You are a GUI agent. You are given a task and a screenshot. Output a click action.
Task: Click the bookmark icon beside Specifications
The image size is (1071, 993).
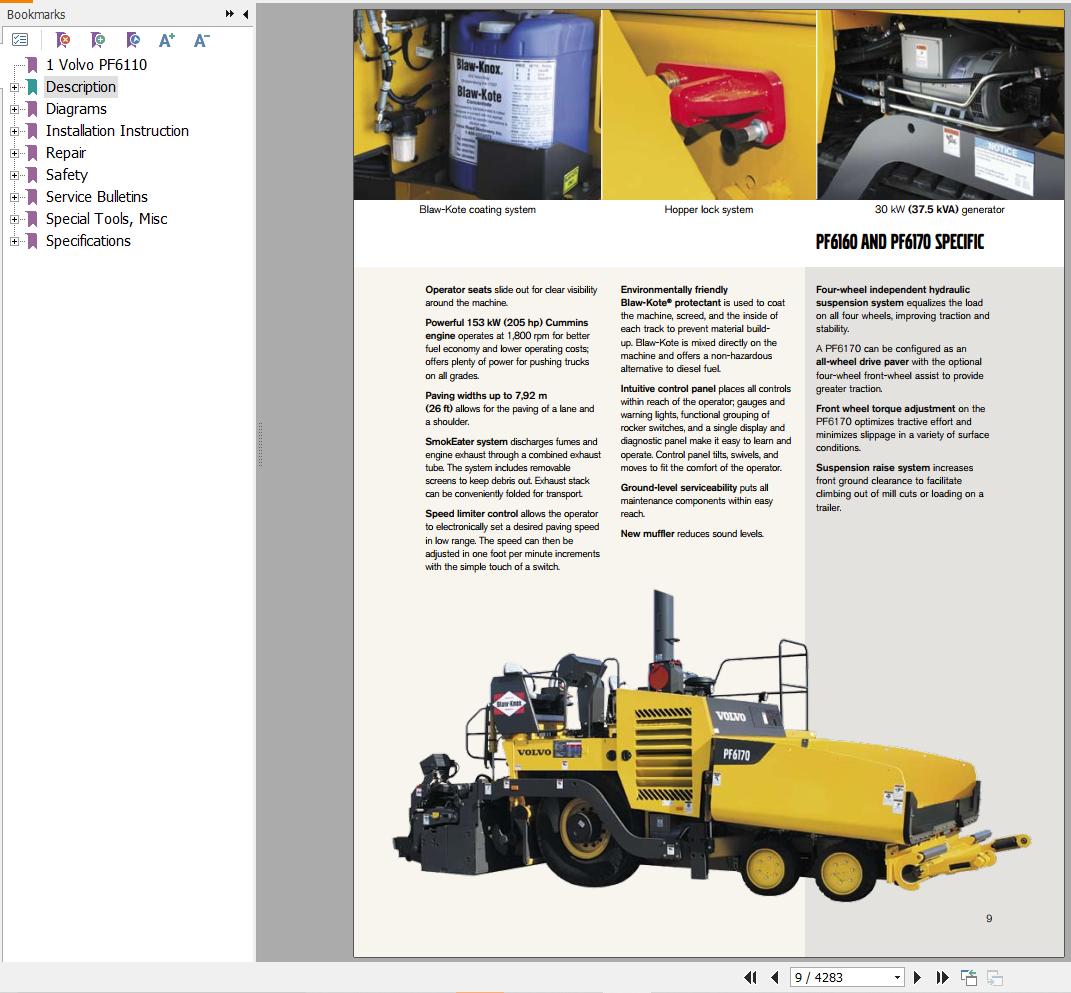32,241
